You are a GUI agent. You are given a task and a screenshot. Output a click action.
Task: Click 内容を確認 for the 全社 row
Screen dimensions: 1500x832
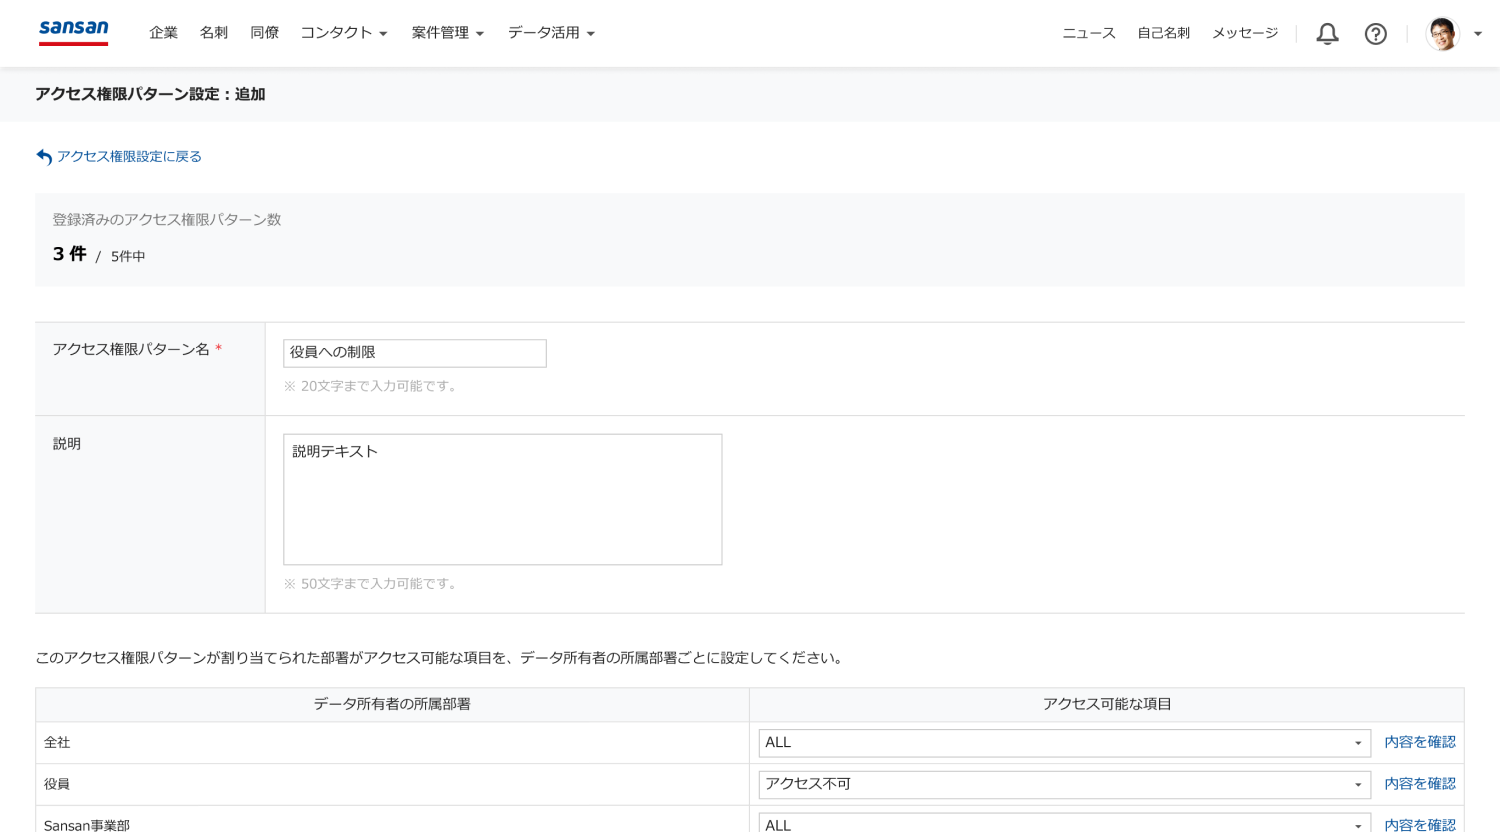(1419, 742)
